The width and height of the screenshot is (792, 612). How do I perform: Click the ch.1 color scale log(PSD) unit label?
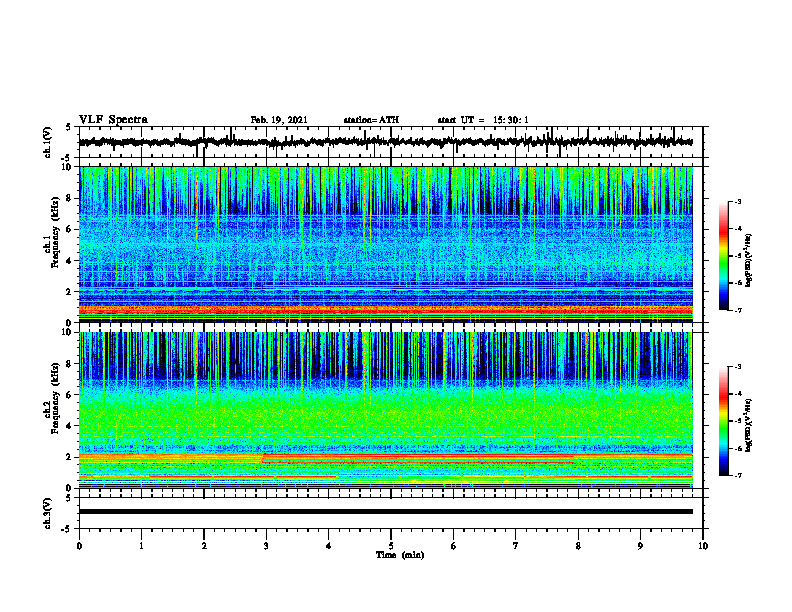coord(749,261)
